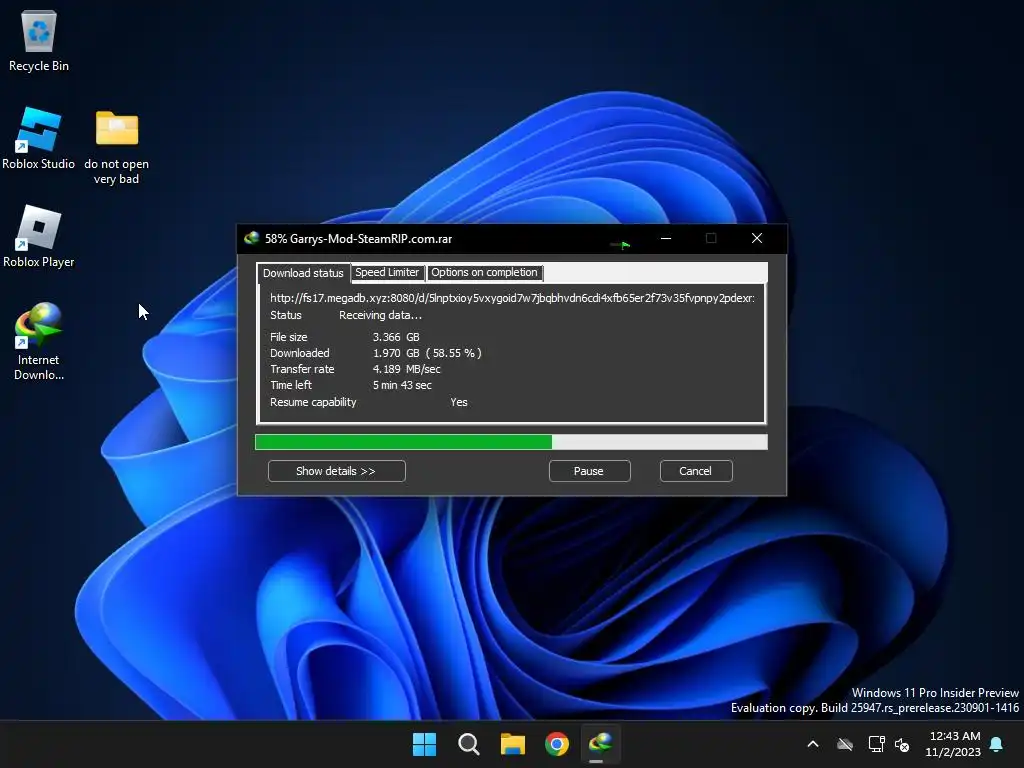Open the clock and date flyout

pyautogui.click(x=953, y=744)
